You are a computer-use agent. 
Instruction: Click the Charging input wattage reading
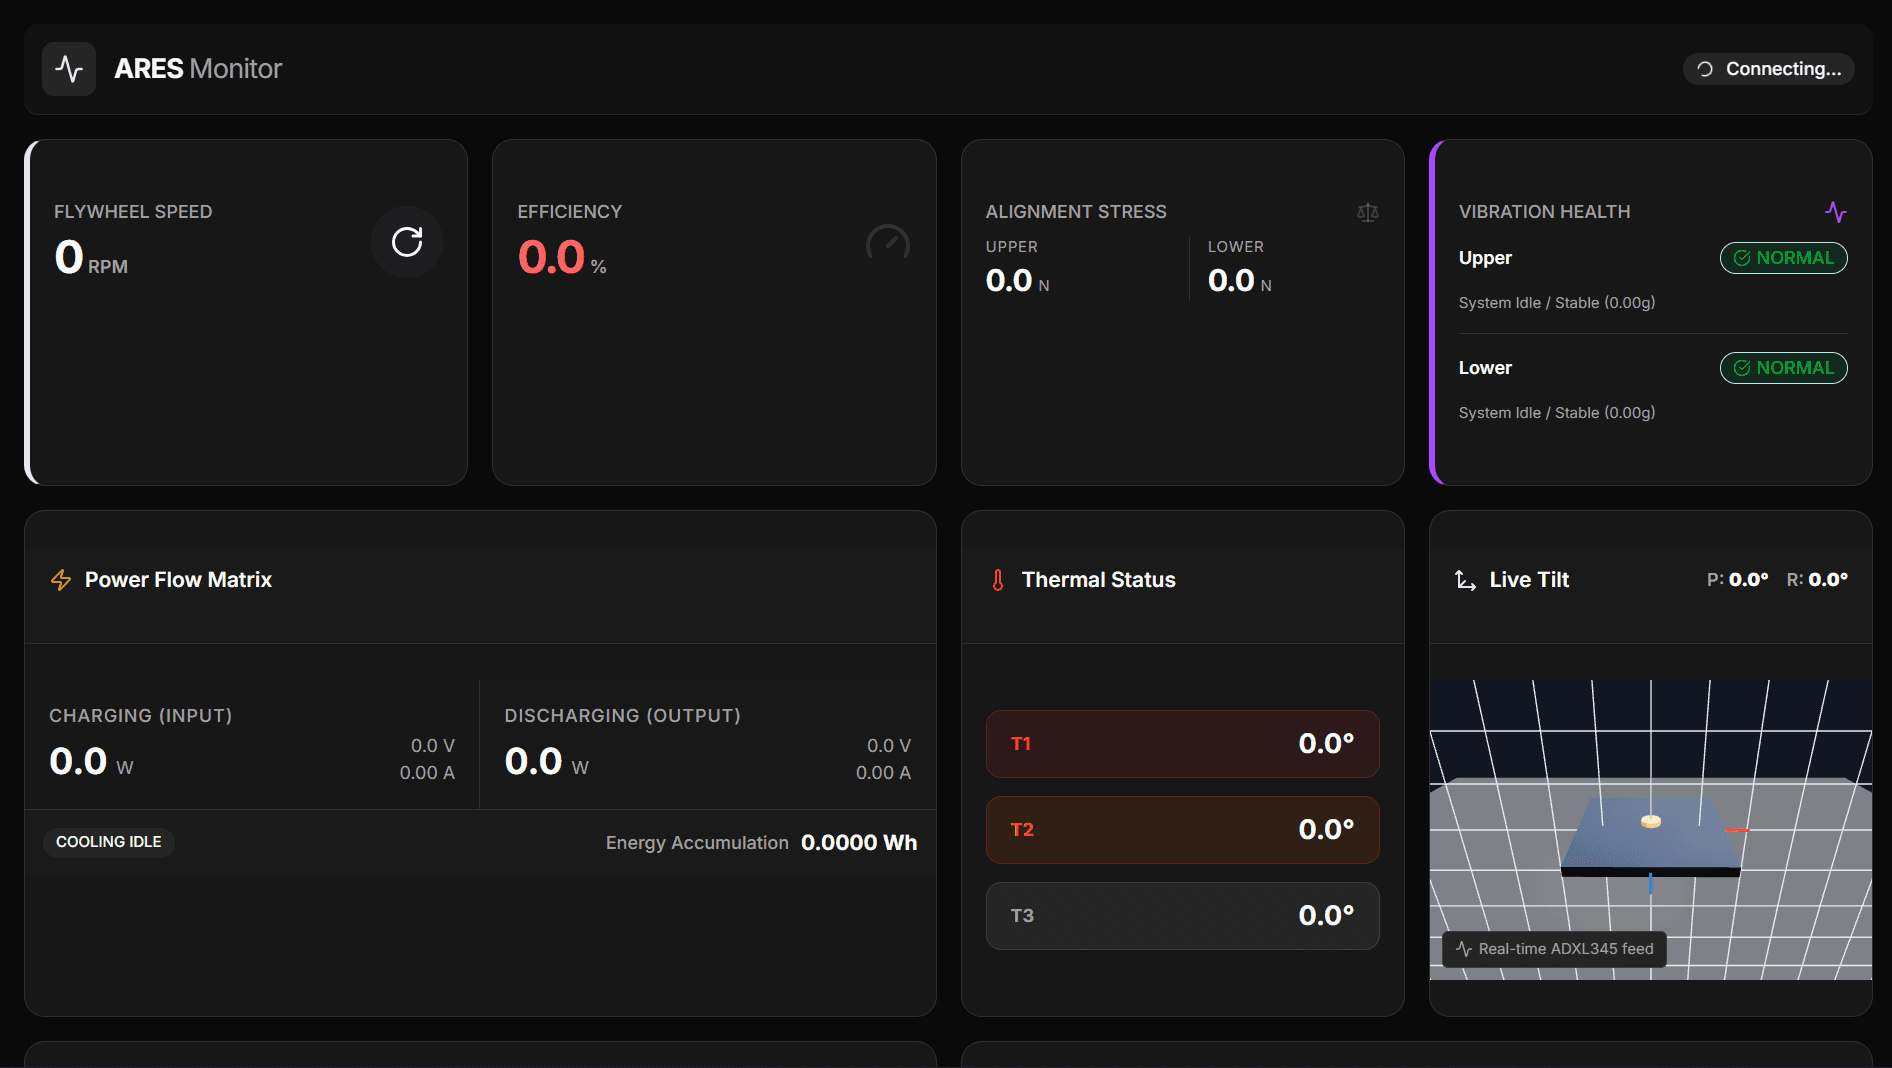(79, 762)
